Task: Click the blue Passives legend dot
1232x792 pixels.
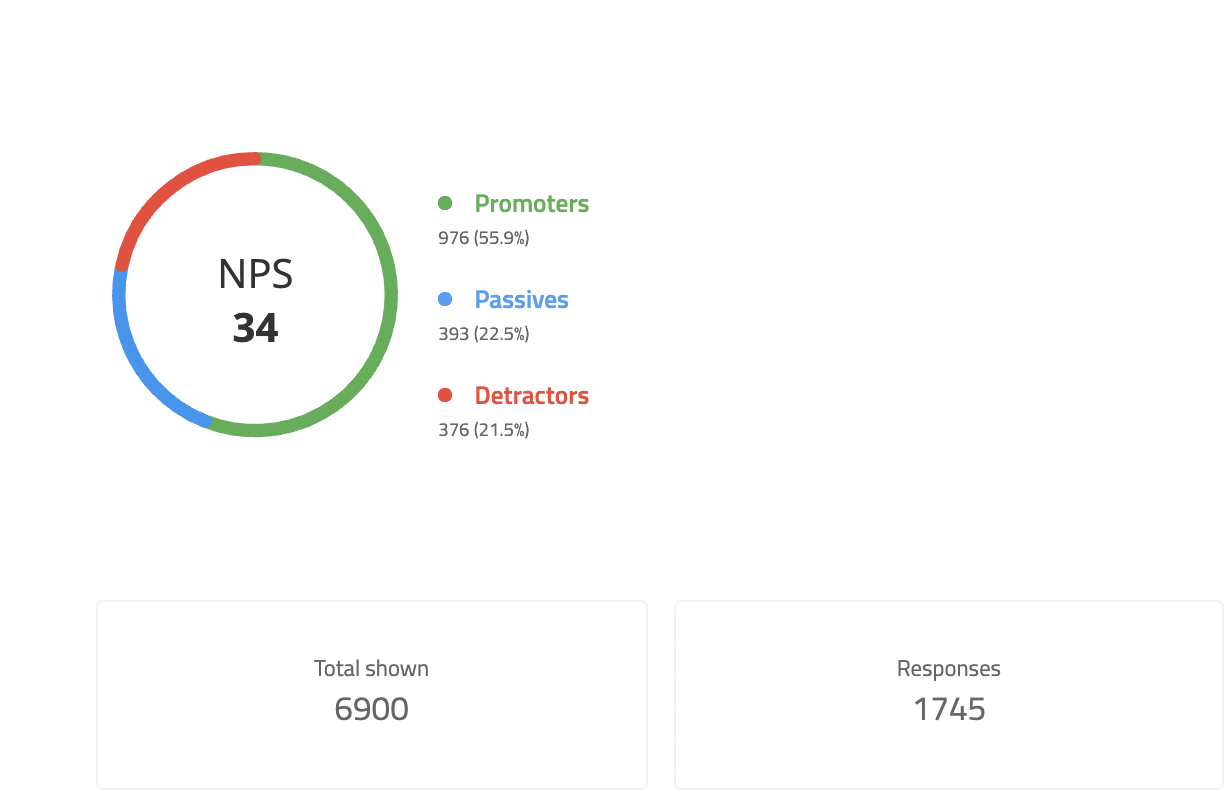Action: 445,299
